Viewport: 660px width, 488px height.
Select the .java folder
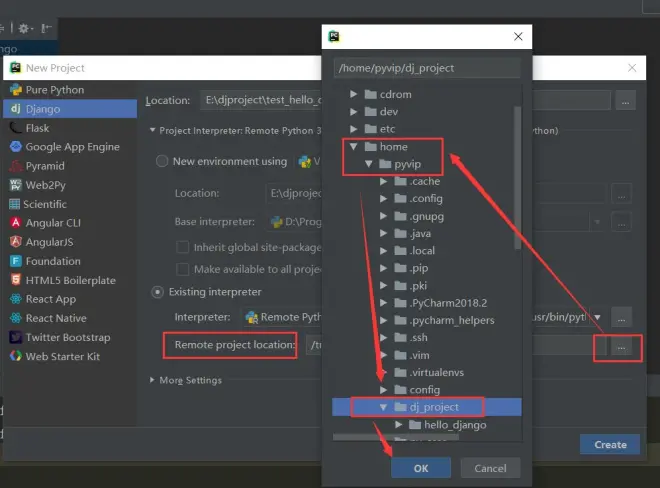412,233
